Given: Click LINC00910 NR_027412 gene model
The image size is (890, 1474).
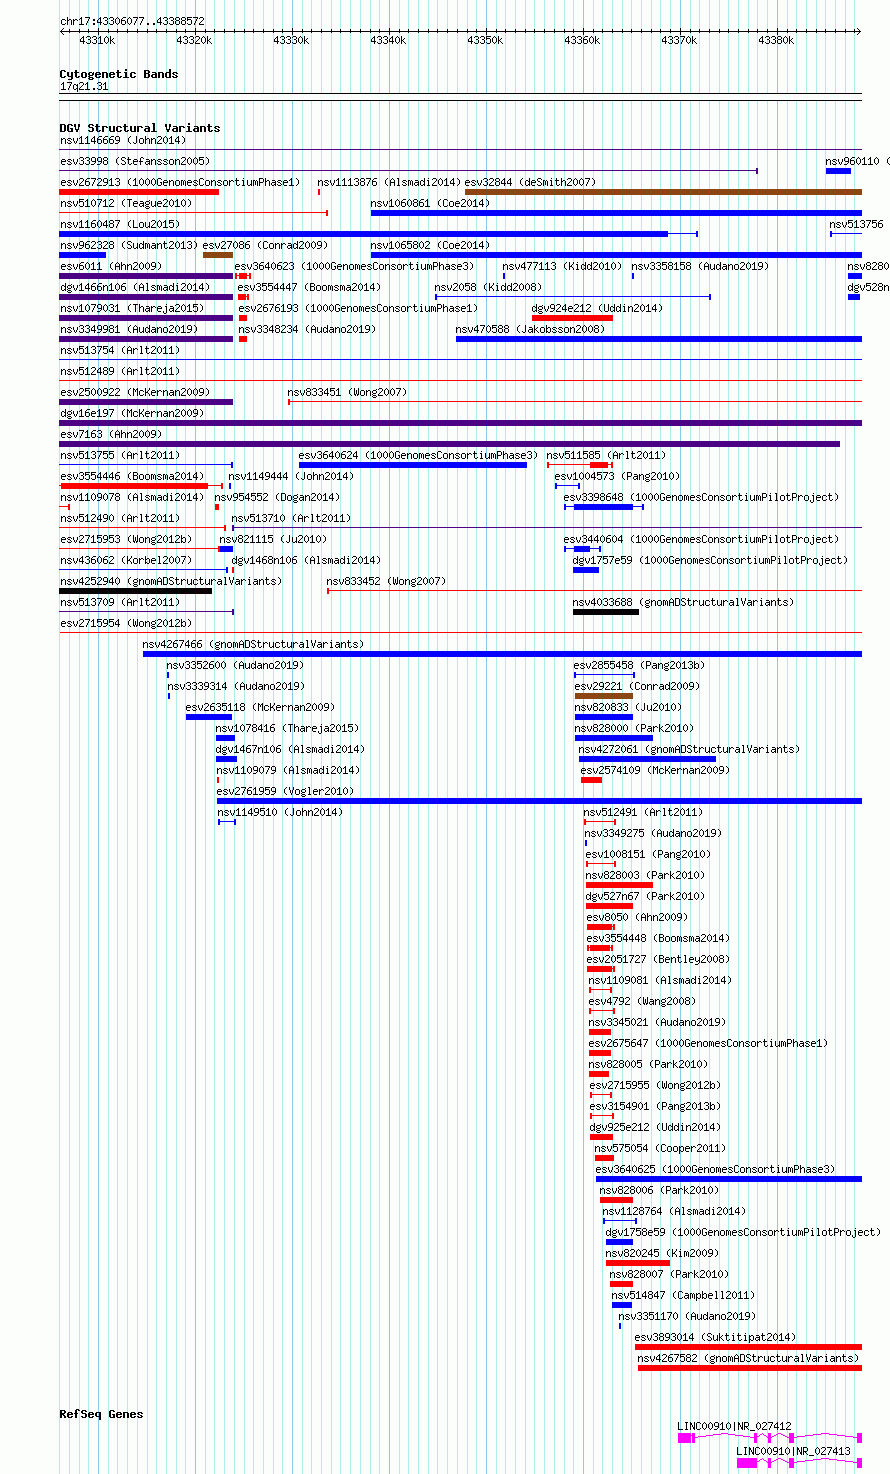Looking at the screenshot, I should pos(769,1438).
